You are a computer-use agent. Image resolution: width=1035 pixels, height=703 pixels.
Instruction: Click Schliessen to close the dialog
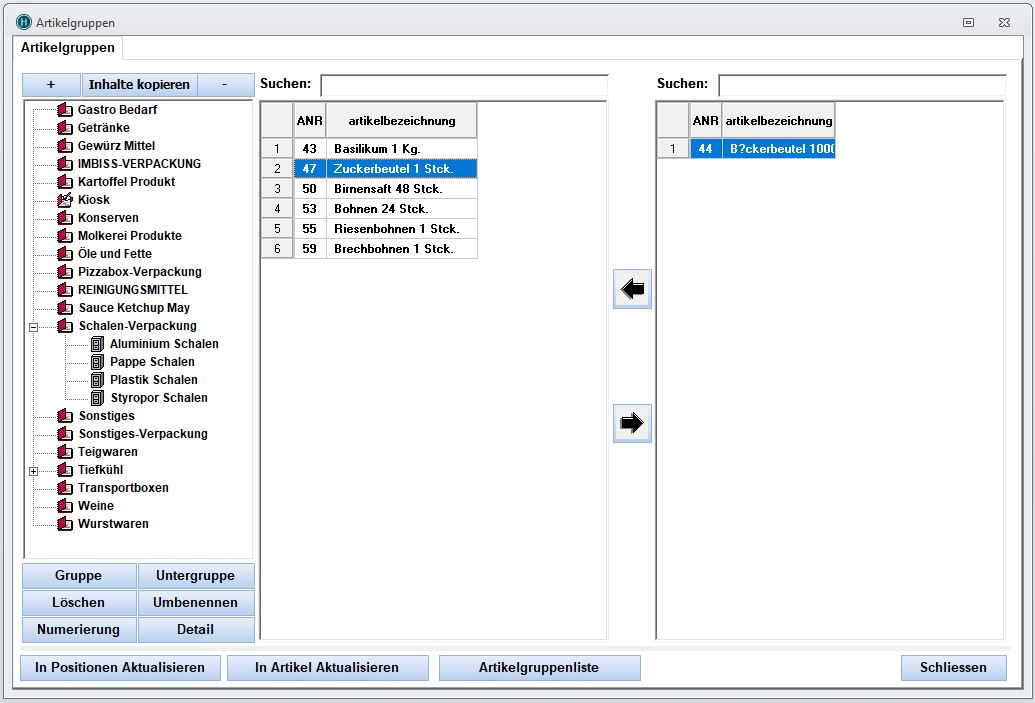[x=953, y=668]
